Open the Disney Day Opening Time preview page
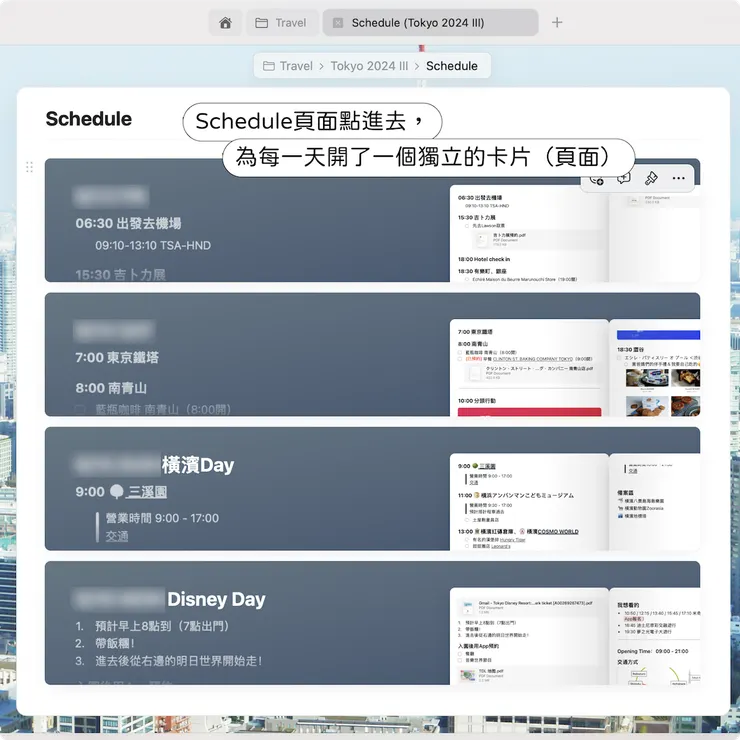 tap(655, 636)
